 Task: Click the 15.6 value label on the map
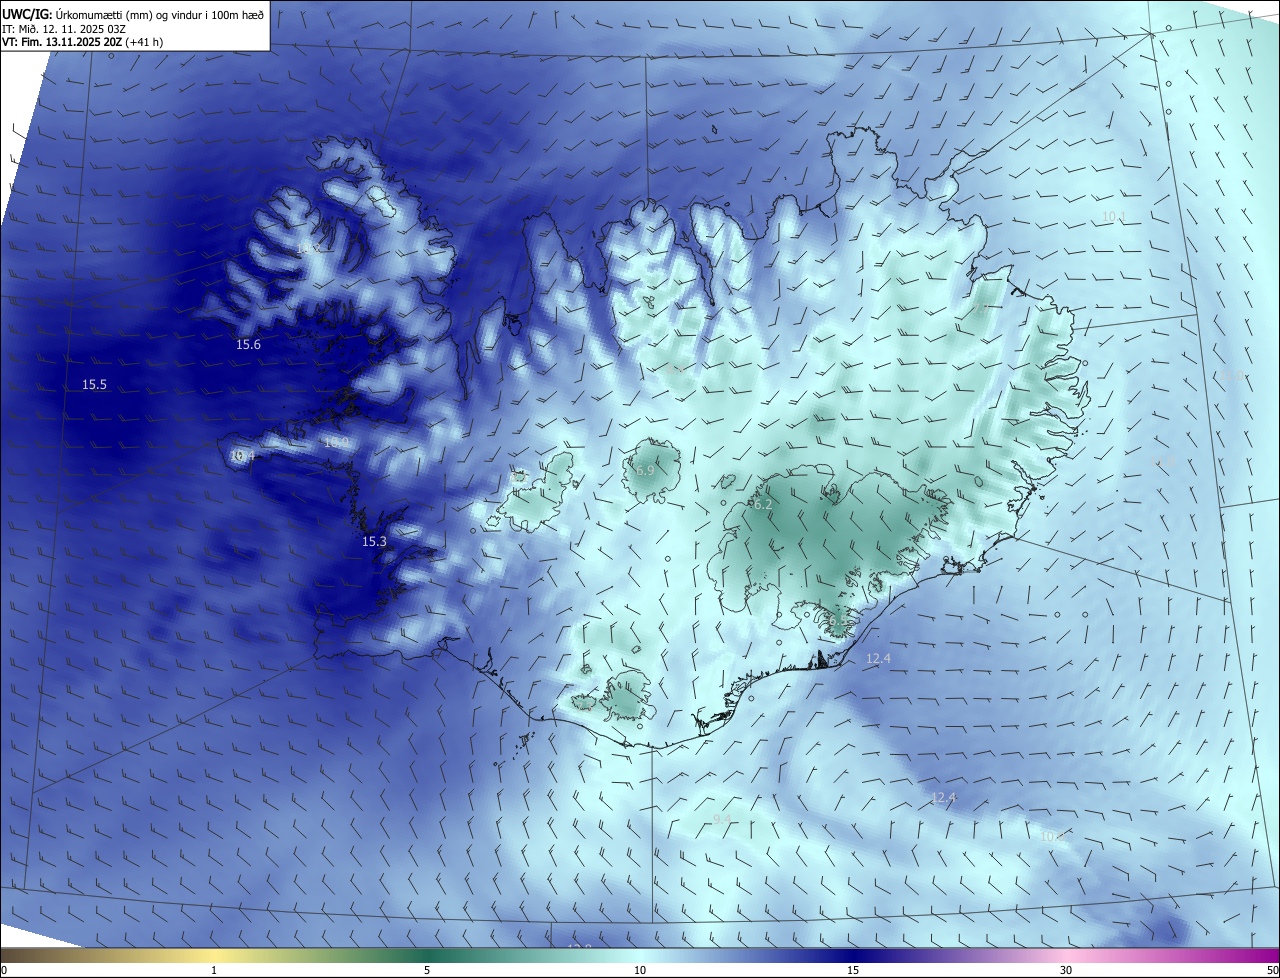pyautogui.click(x=248, y=345)
